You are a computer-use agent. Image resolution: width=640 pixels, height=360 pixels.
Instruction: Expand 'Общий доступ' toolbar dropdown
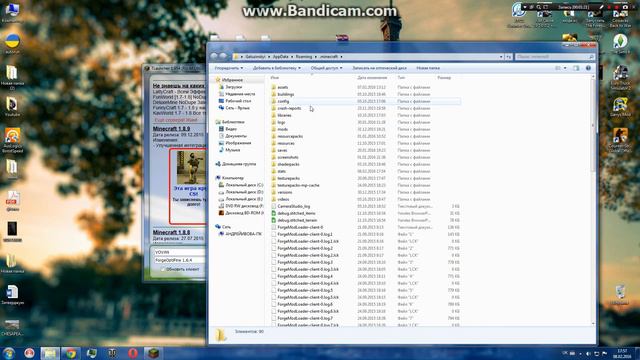pos(327,68)
